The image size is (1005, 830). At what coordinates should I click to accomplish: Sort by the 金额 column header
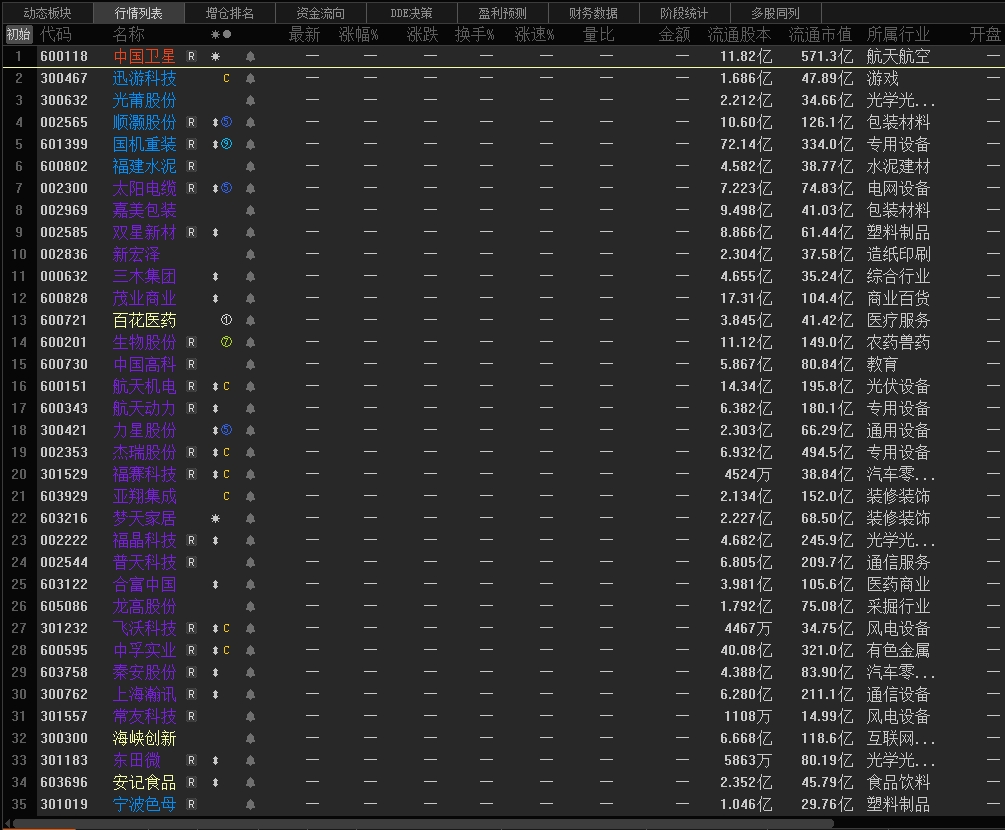coord(674,34)
